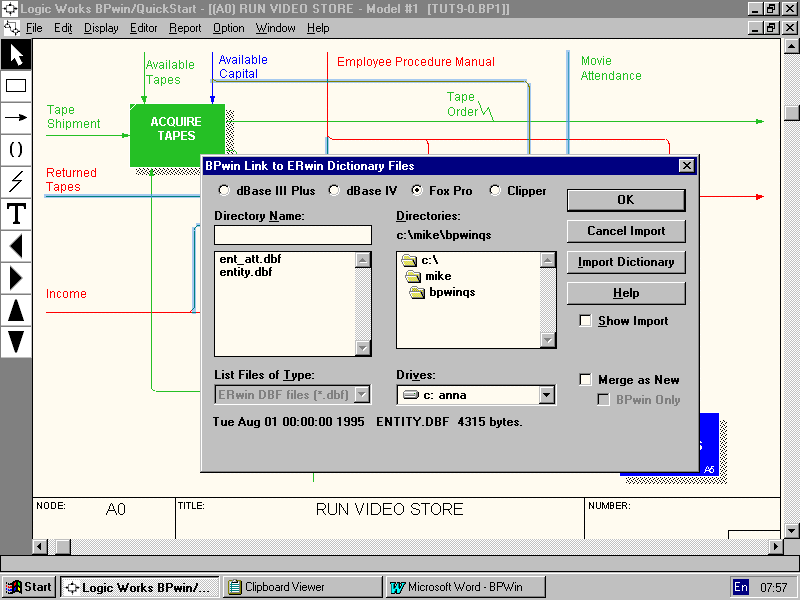Click the ACQUIRE TAPES activity box
This screenshot has width=800, height=600.
pyautogui.click(x=177, y=135)
